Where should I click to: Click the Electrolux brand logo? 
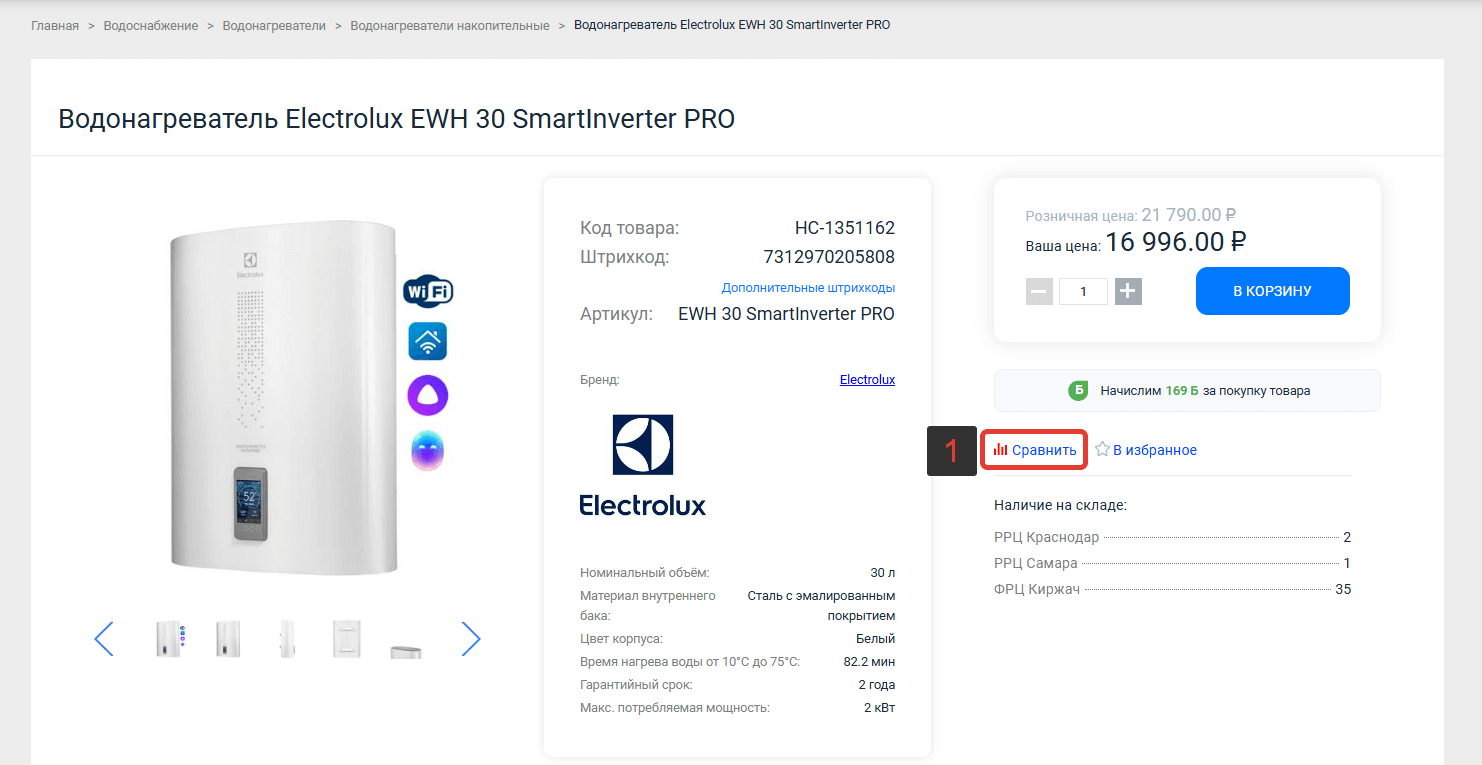642,465
